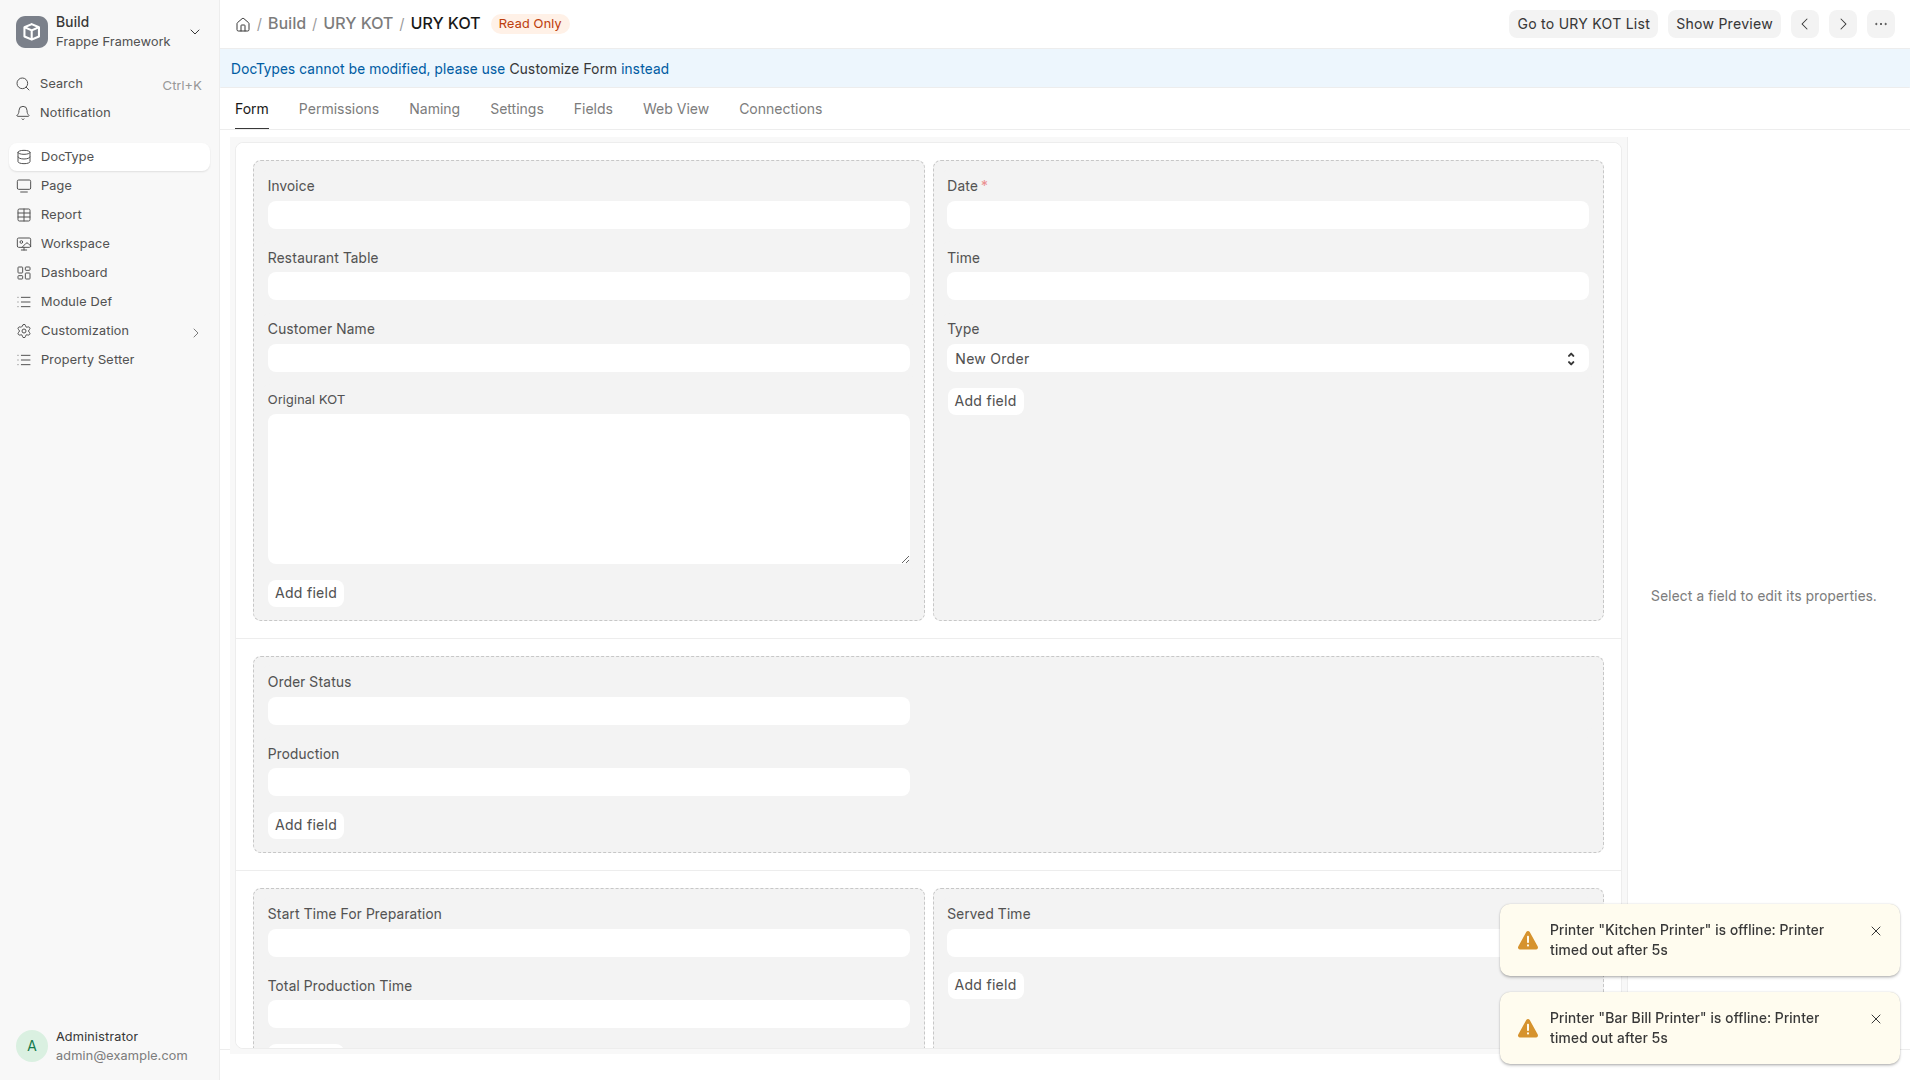Expand the Build workspace switcher chevron
The image size is (1920, 1080).
[195, 32]
